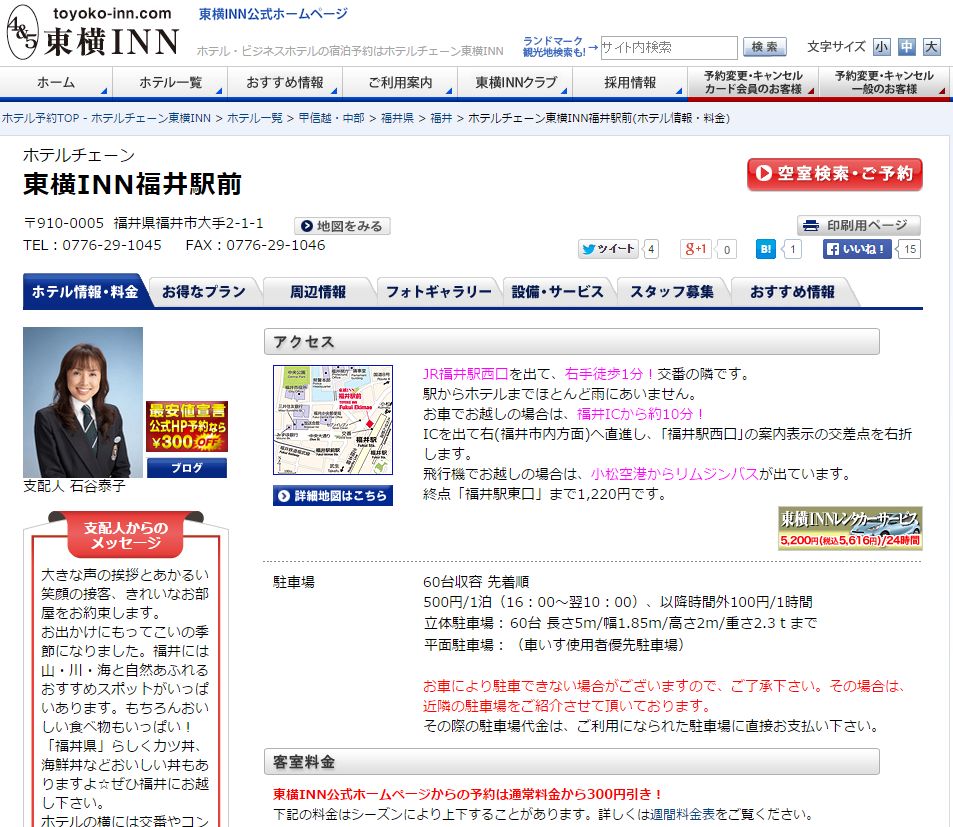Click the TEL：0776-29-1045 phone text
This screenshot has height=827, width=953.
pos(92,245)
